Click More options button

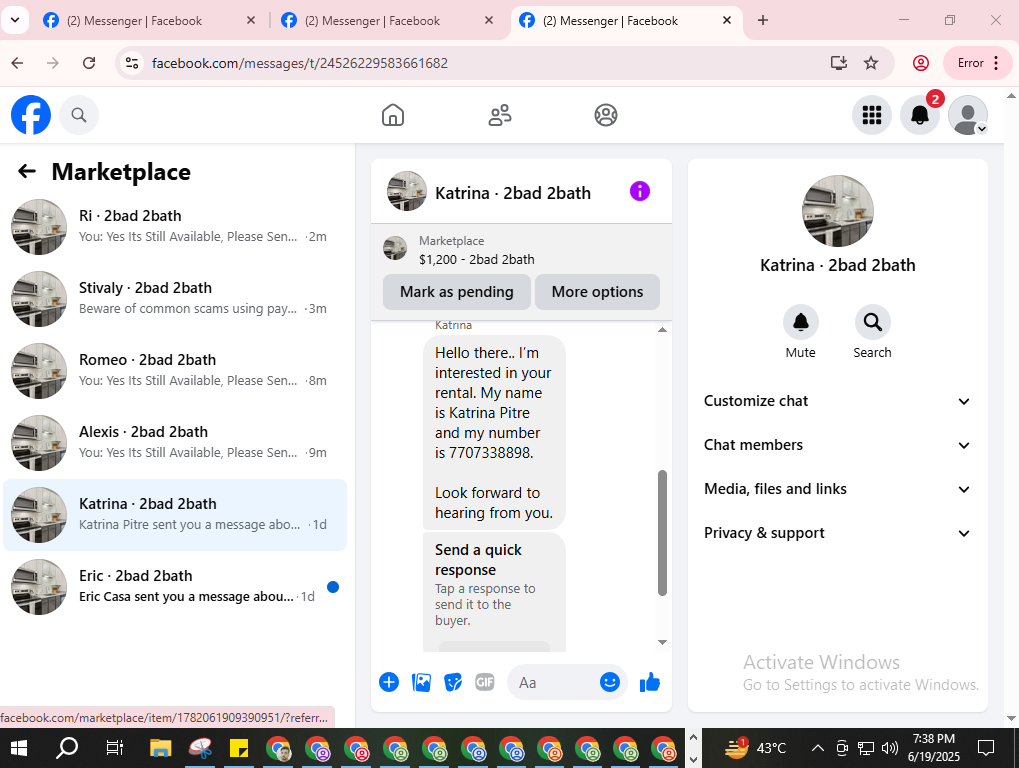coord(597,292)
